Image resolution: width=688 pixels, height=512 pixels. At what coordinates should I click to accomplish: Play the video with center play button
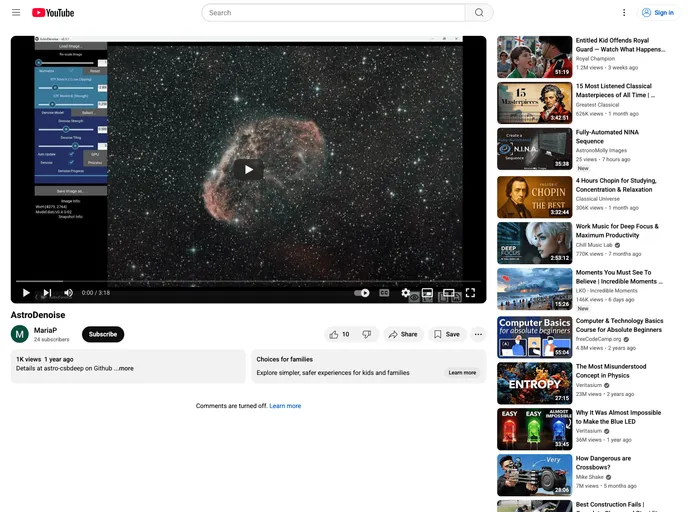pos(248,169)
